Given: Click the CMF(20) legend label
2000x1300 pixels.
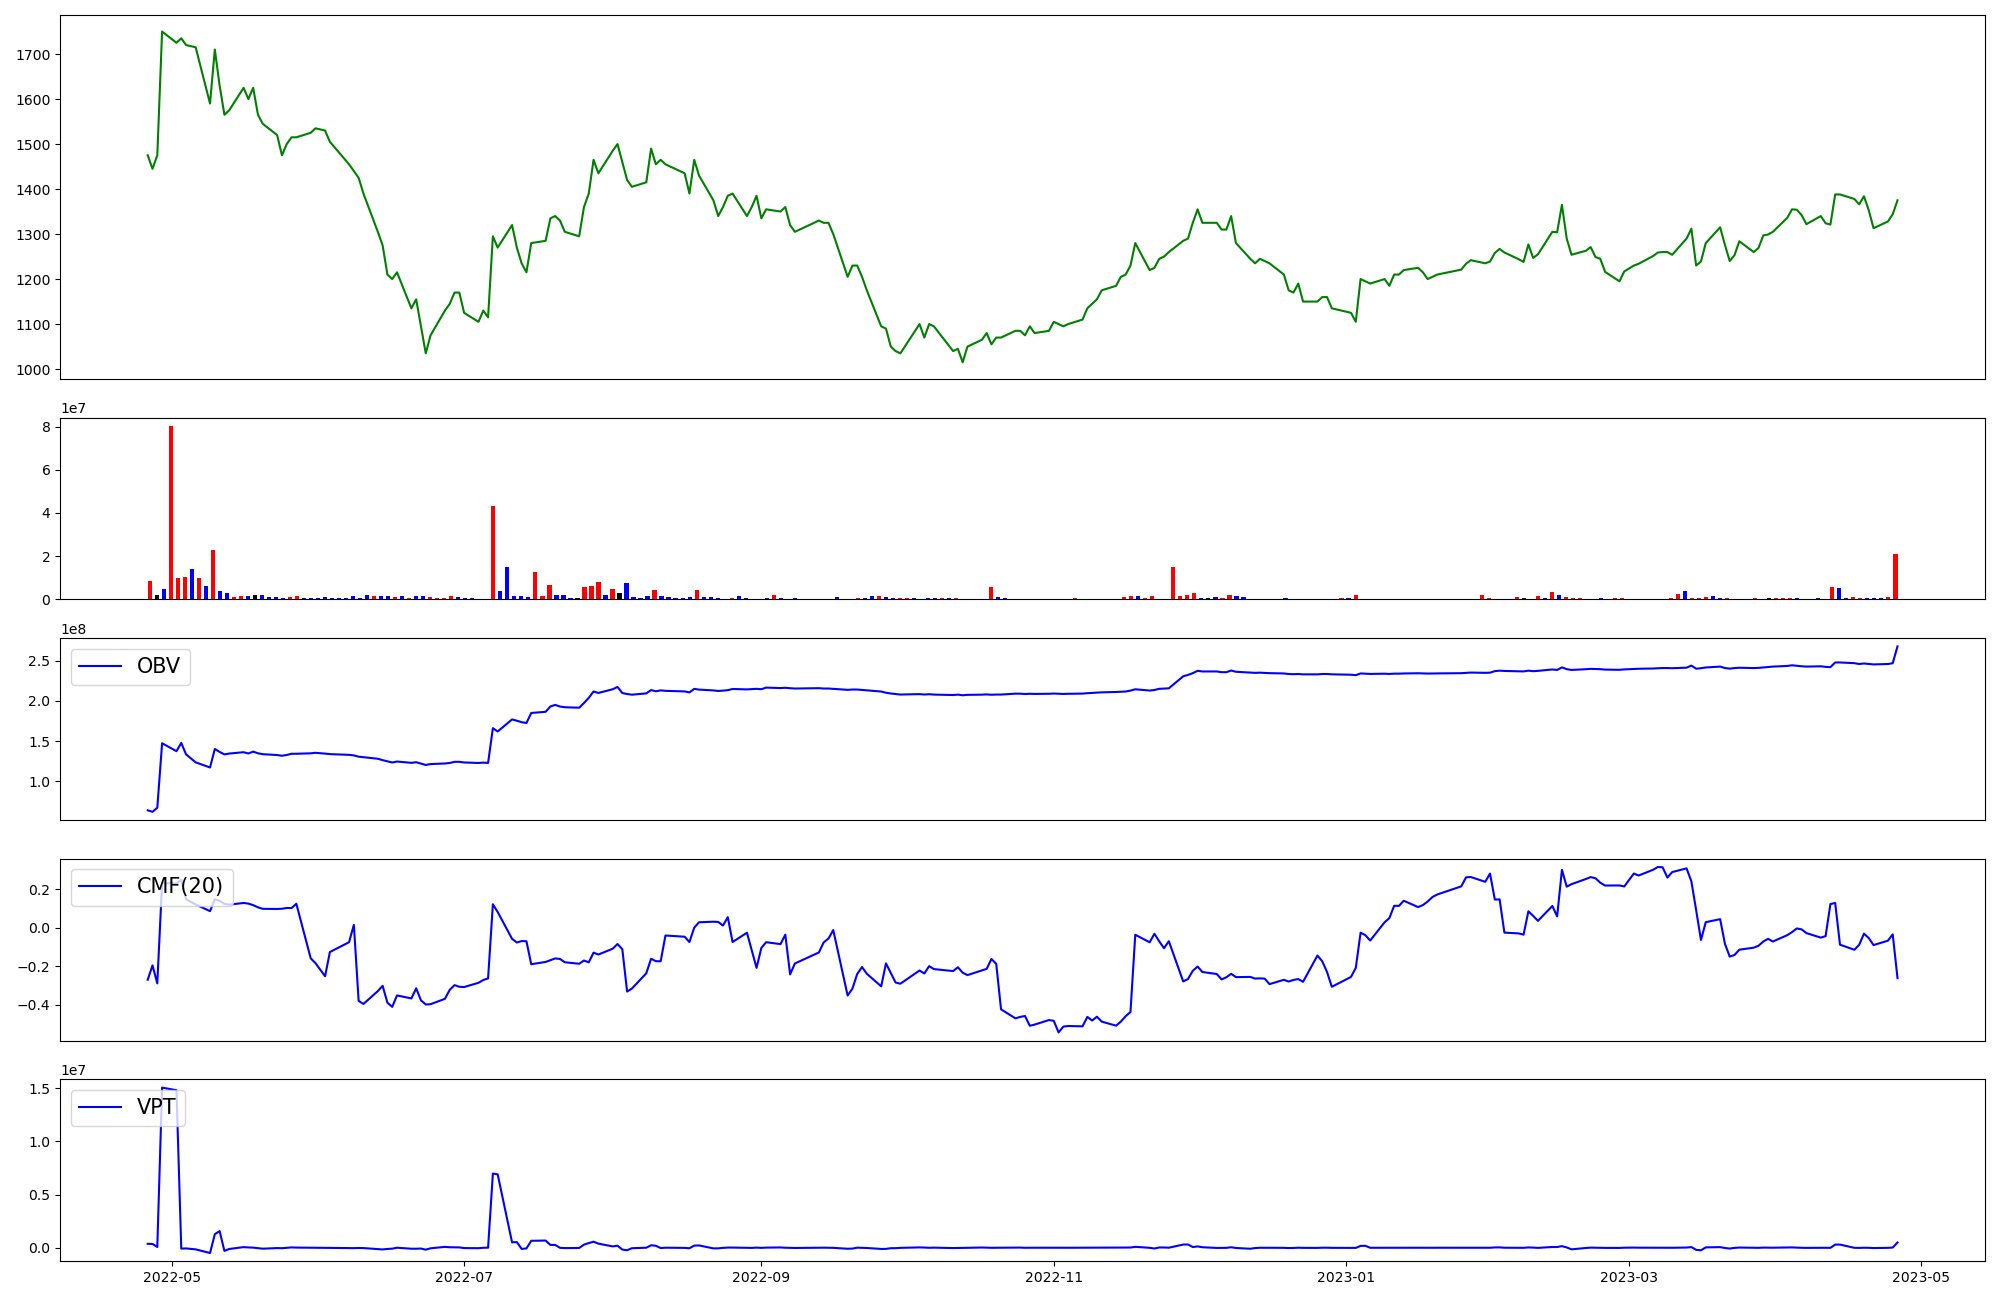Looking at the screenshot, I should [x=179, y=886].
